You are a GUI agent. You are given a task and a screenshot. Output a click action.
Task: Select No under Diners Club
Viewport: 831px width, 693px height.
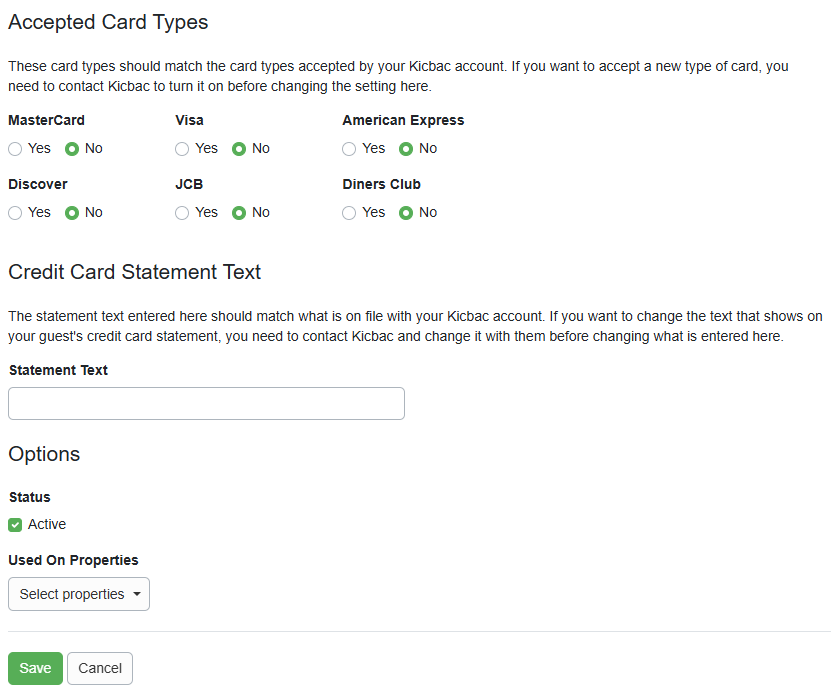(404, 212)
